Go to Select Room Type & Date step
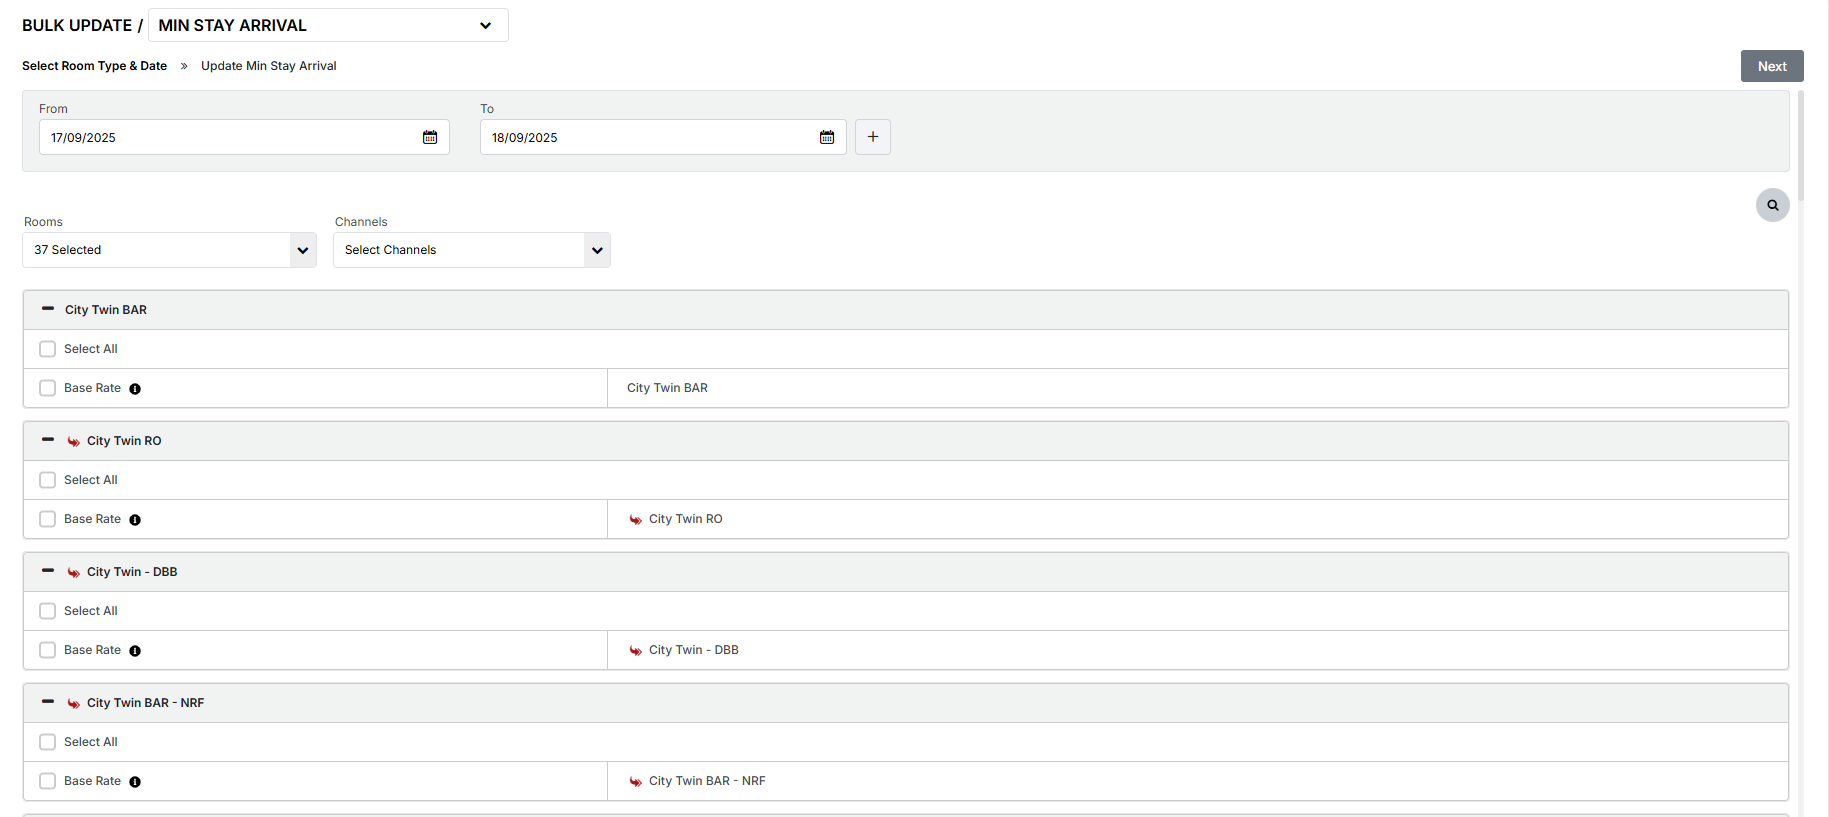The height and width of the screenshot is (817, 1829). click(x=94, y=66)
